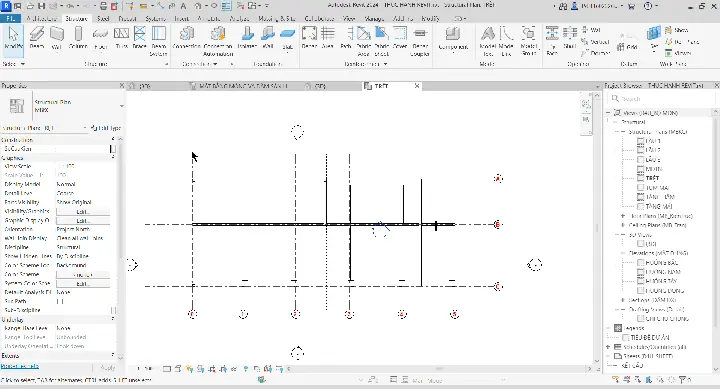Viewport: 720px width, 389px height.
Task: Click Edit button for System Color Schemes
Action: 83,283
